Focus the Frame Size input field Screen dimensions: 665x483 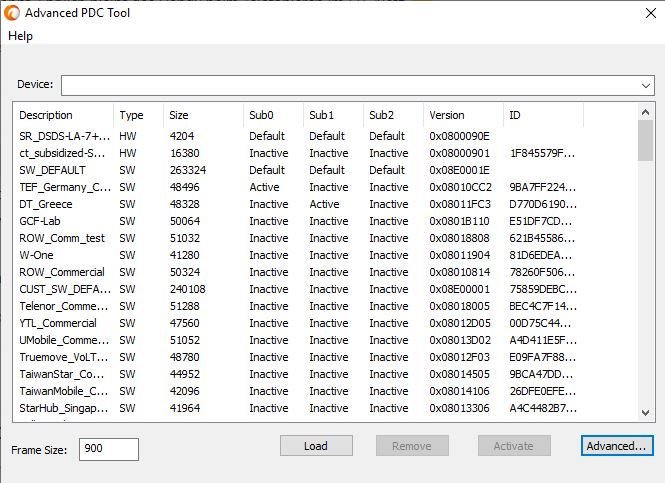pyautogui.click(x=109, y=449)
